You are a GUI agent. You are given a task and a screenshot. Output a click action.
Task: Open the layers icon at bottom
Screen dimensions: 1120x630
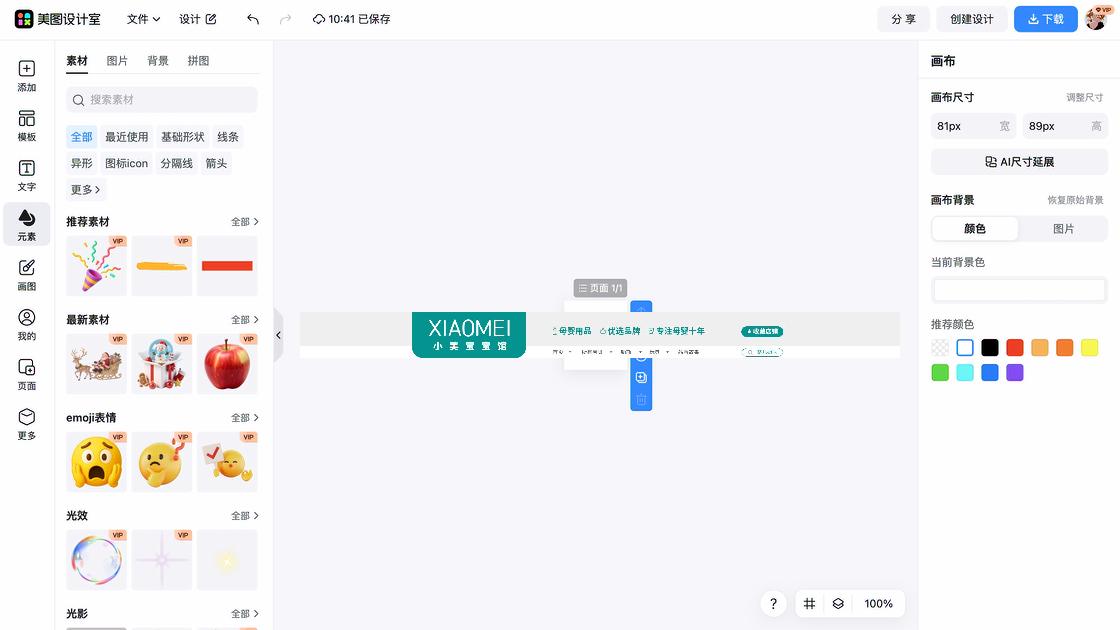(x=839, y=604)
